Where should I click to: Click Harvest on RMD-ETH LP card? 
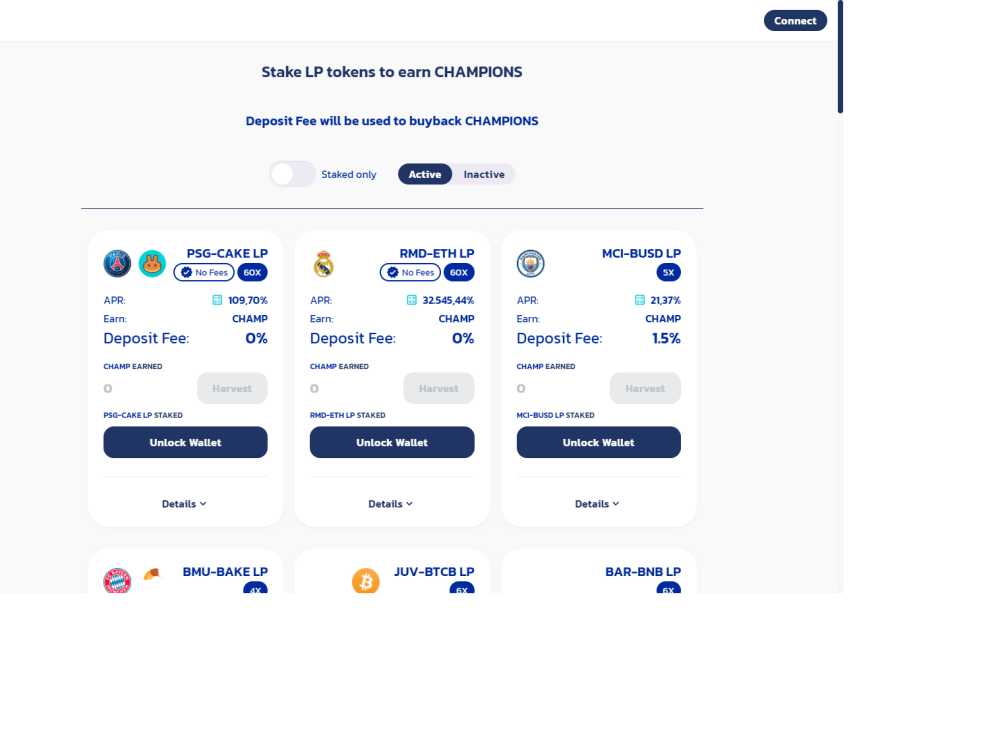[x=439, y=388]
